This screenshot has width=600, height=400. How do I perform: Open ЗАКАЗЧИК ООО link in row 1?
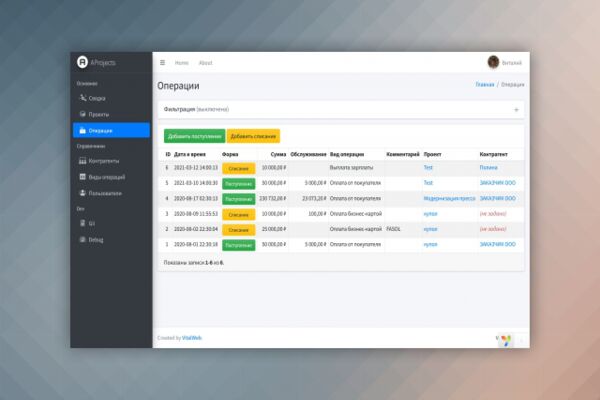click(x=497, y=244)
